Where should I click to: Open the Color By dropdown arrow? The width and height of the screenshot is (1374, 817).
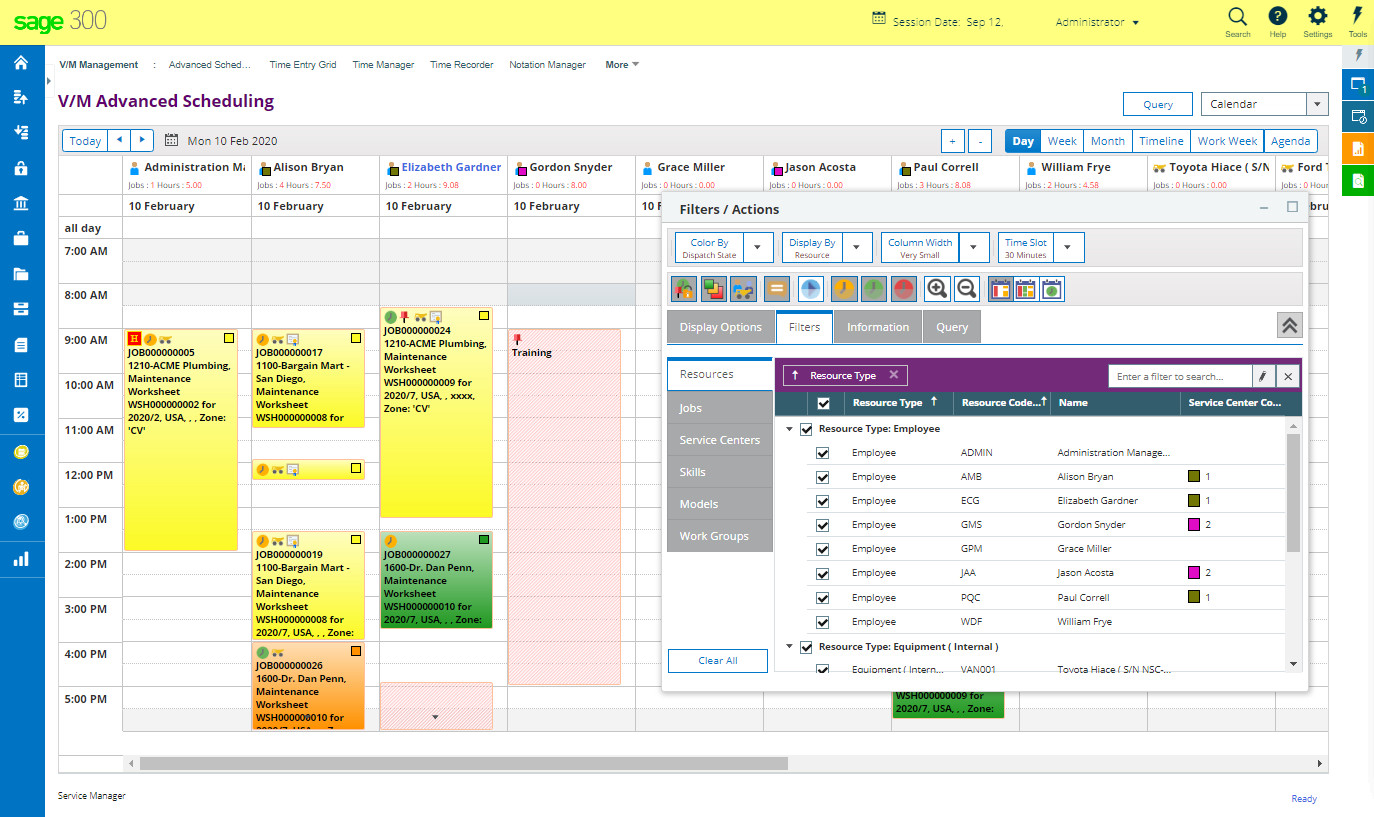coord(758,248)
